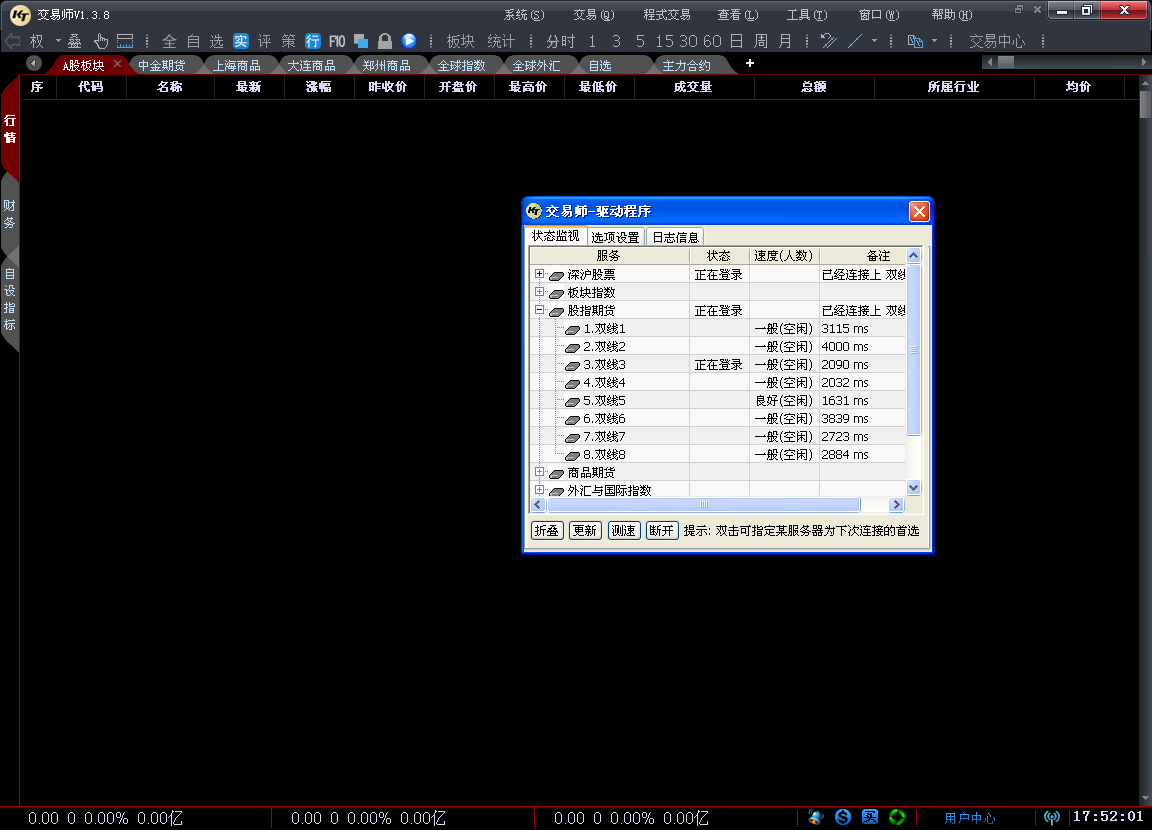Click the 行 industry sector icon
The image size is (1152, 830).
pyautogui.click(x=313, y=41)
